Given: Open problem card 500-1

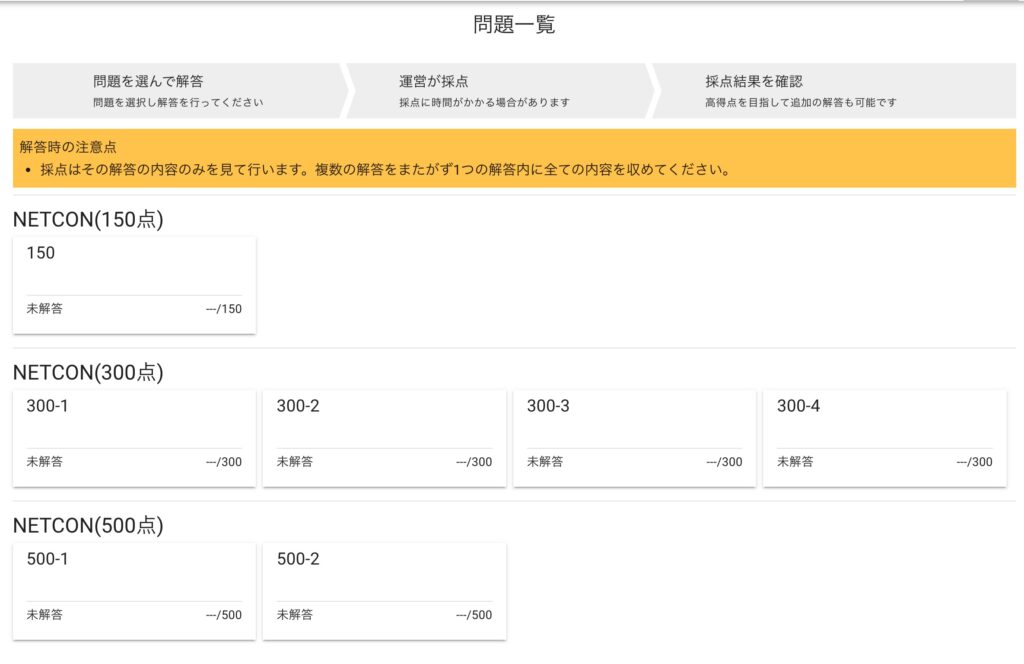Looking at the screenshot, I should coord(135,592).
